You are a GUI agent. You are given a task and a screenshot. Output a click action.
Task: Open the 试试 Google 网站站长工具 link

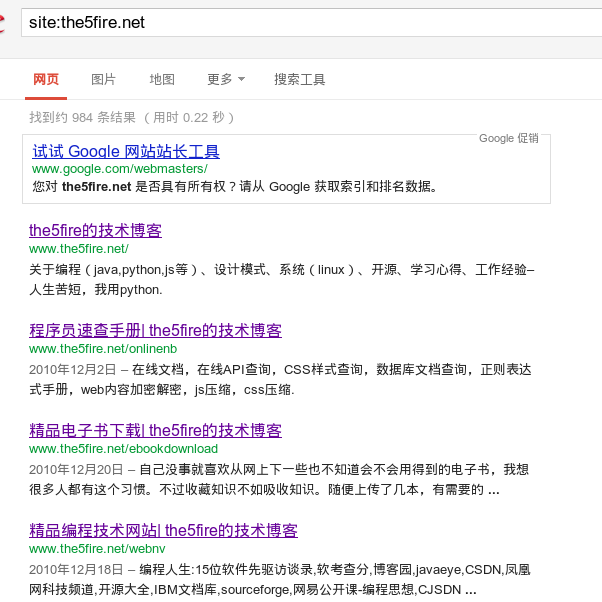tap(126, 152)
